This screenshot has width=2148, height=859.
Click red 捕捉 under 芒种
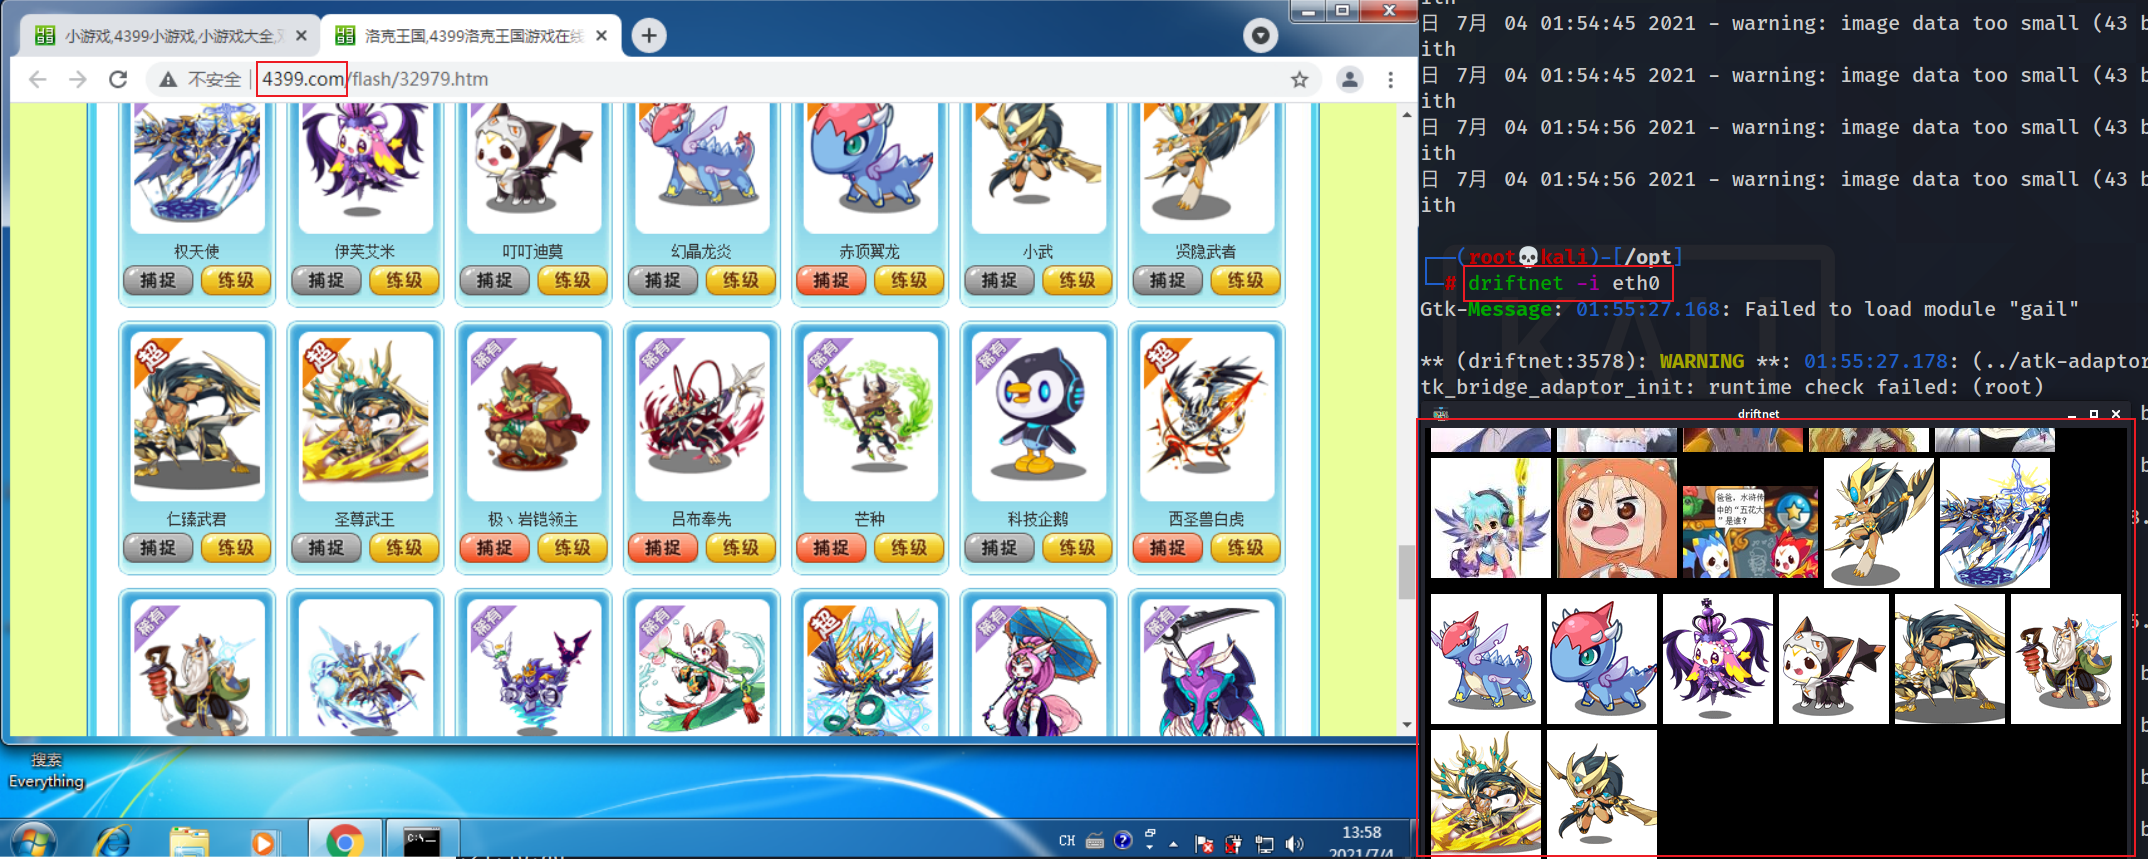click(830, 548)
